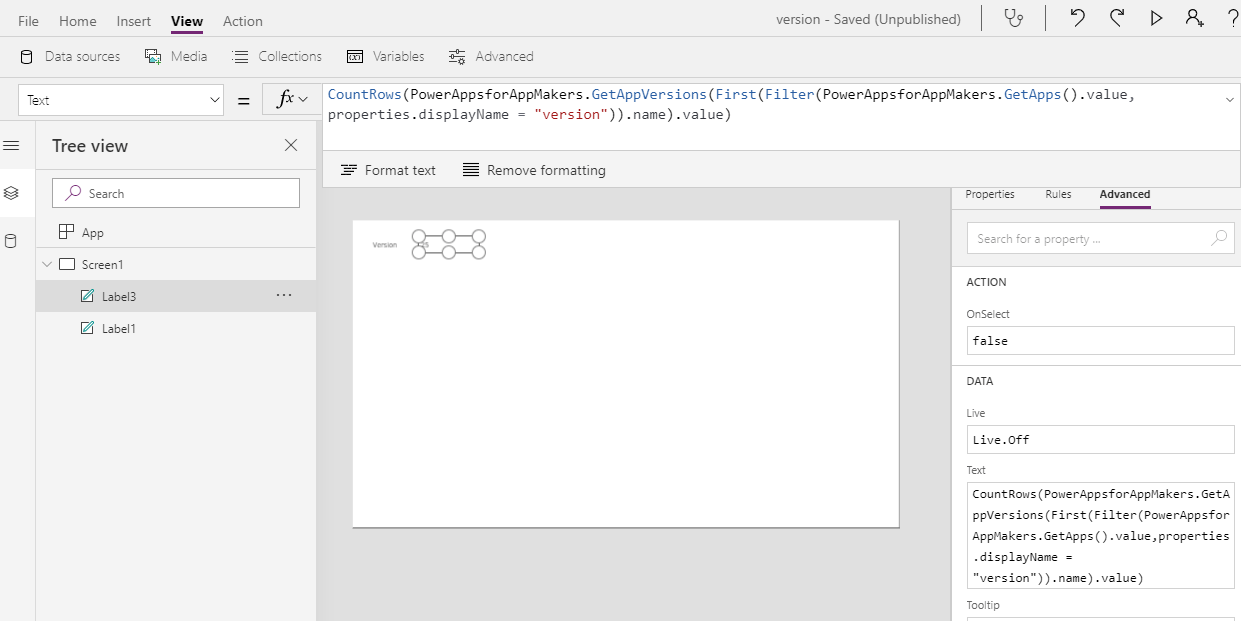Close the Tree view panel
The width and height of the screenshot is (1241, 621).
291,145
